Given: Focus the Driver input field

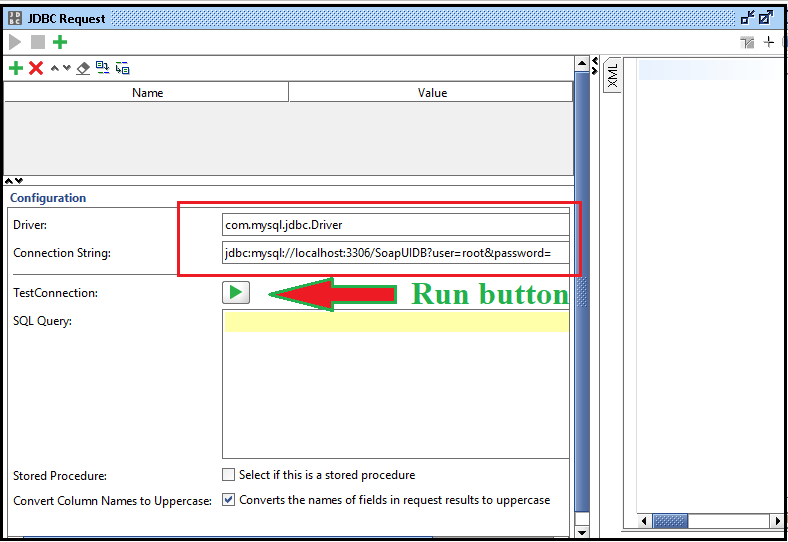Looking at the screenshot, I should [396, 225].
